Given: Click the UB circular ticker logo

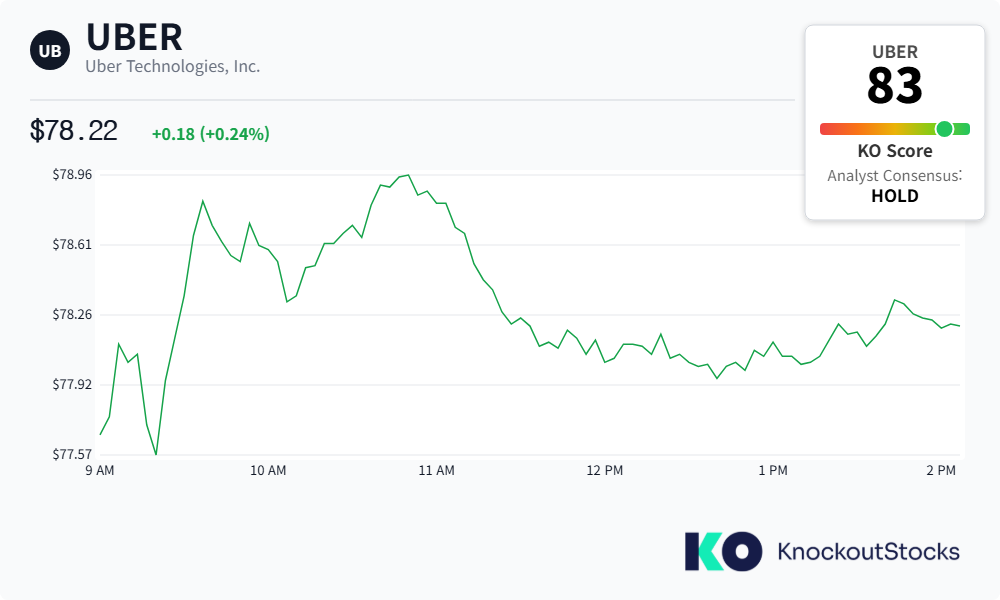Looking at the screenshot, I should click(50, 50).
